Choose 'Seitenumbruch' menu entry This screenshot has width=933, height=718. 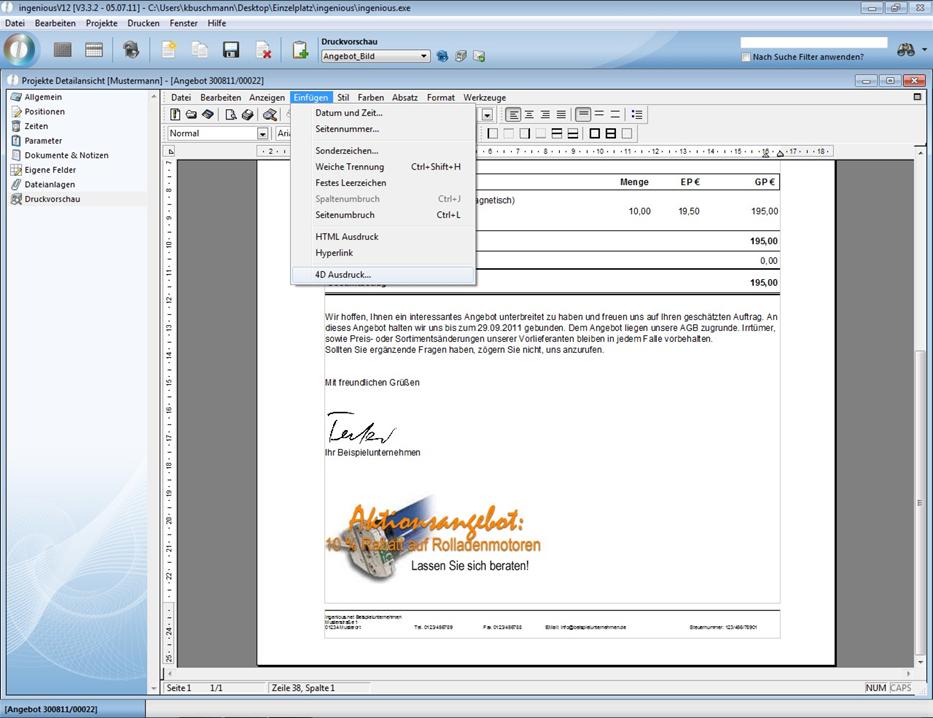pyautogui.click(x=345, y=215)
